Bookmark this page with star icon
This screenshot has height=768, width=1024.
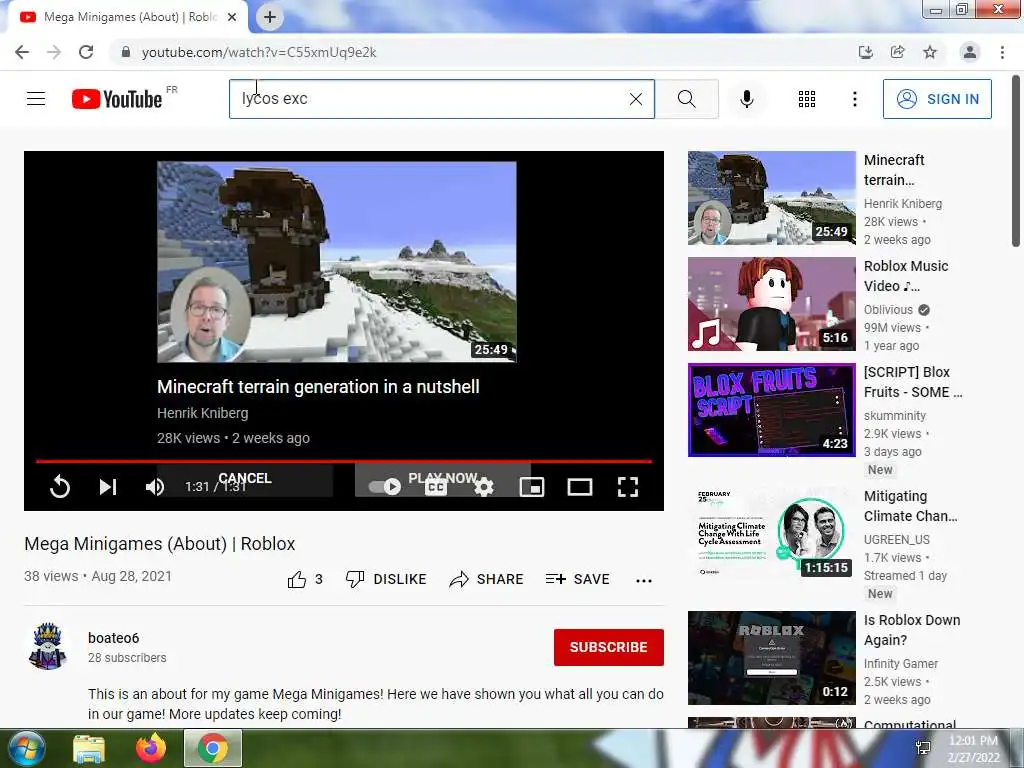click(930, 52)
